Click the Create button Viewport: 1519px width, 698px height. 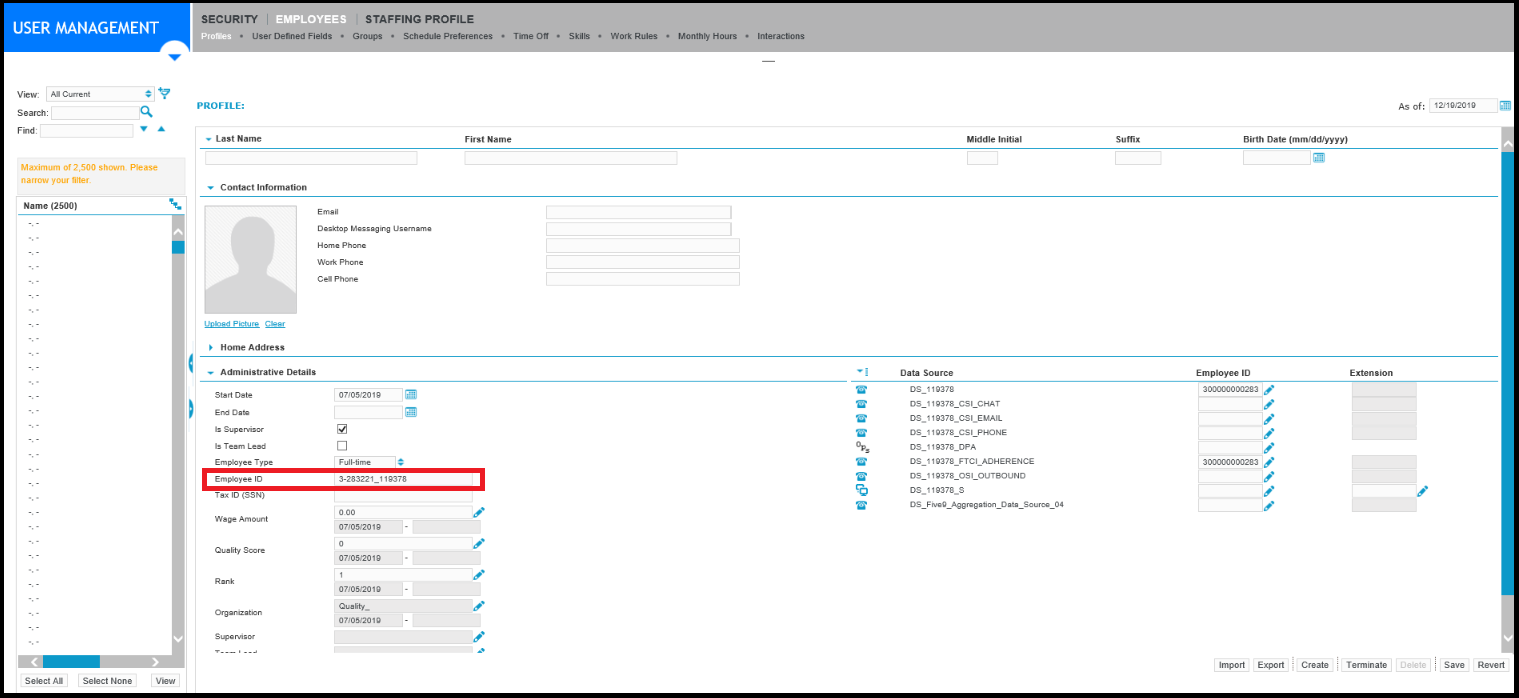point(1315,665)
